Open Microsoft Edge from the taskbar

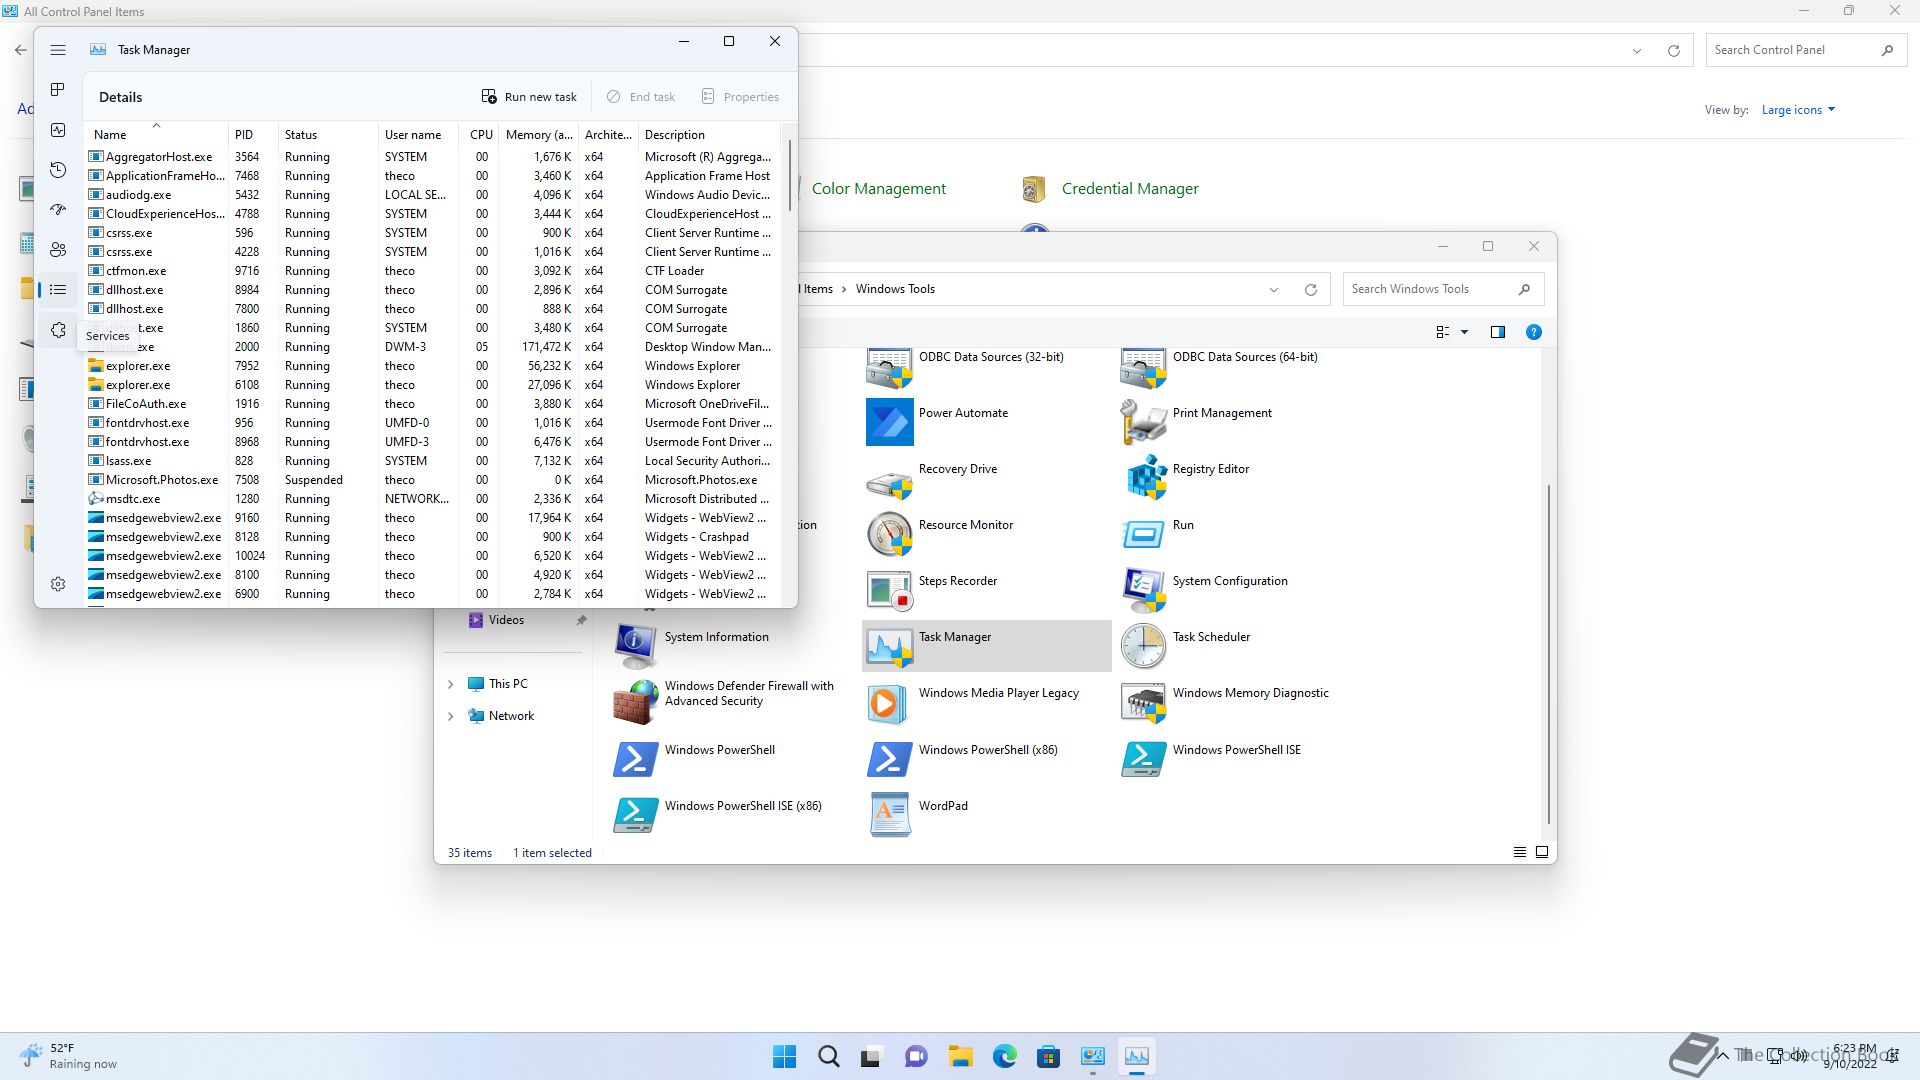tap(1005, 1056)
